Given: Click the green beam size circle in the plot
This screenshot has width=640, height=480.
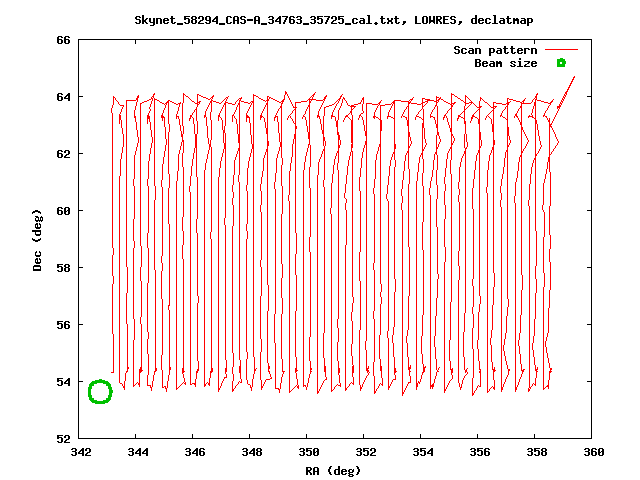Looking at the screenshot, I should [x=100, y=392].
